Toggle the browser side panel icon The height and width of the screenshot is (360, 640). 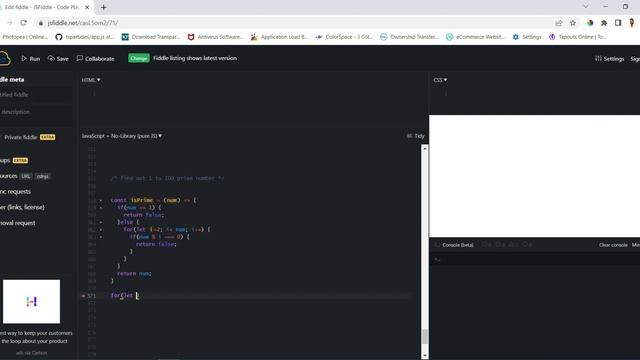pos(618,23)
